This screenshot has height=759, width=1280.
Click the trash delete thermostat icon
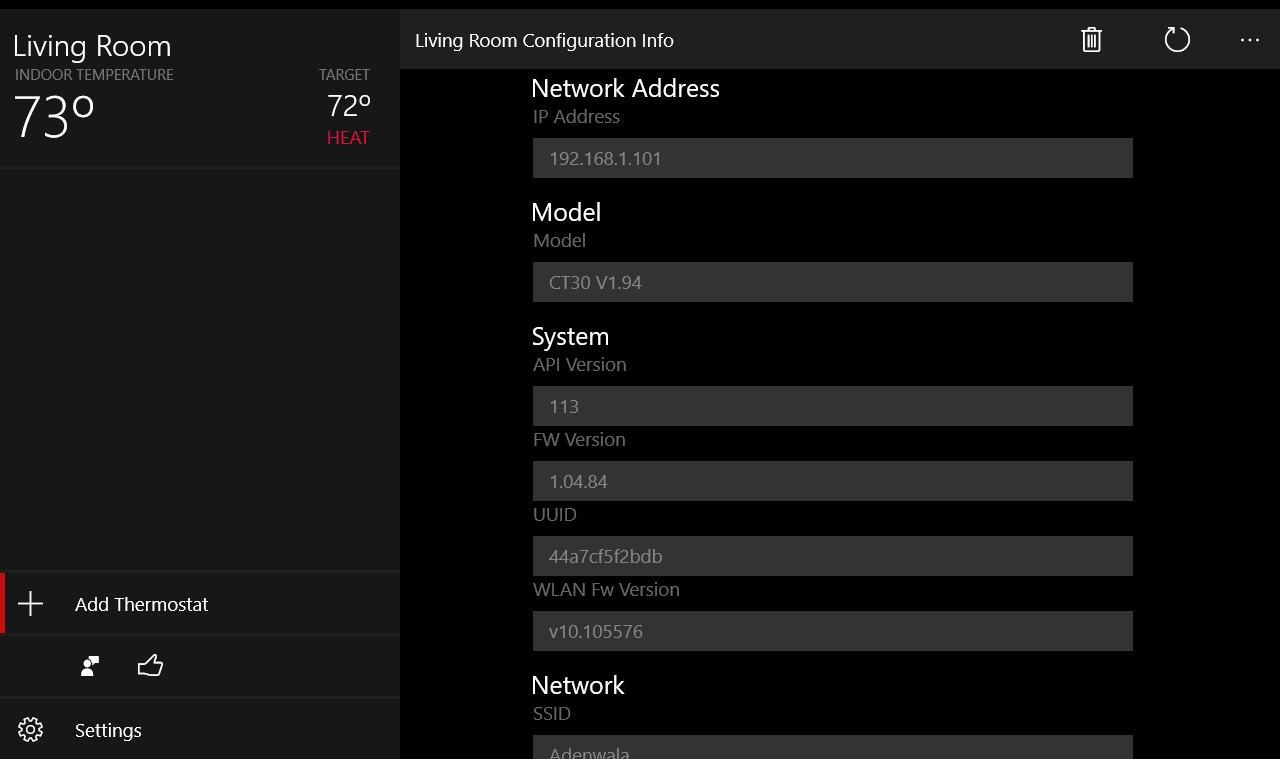pyautogui.click(x=1091, y=40)
